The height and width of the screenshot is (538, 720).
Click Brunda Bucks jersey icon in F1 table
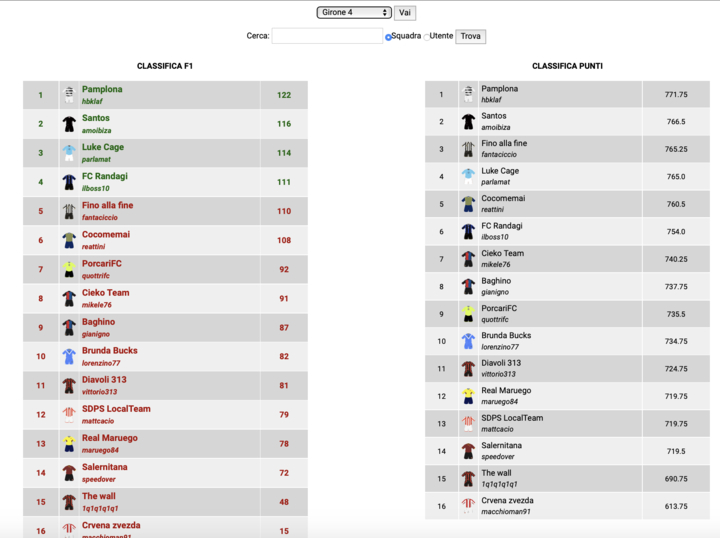[x=68, y=356]
